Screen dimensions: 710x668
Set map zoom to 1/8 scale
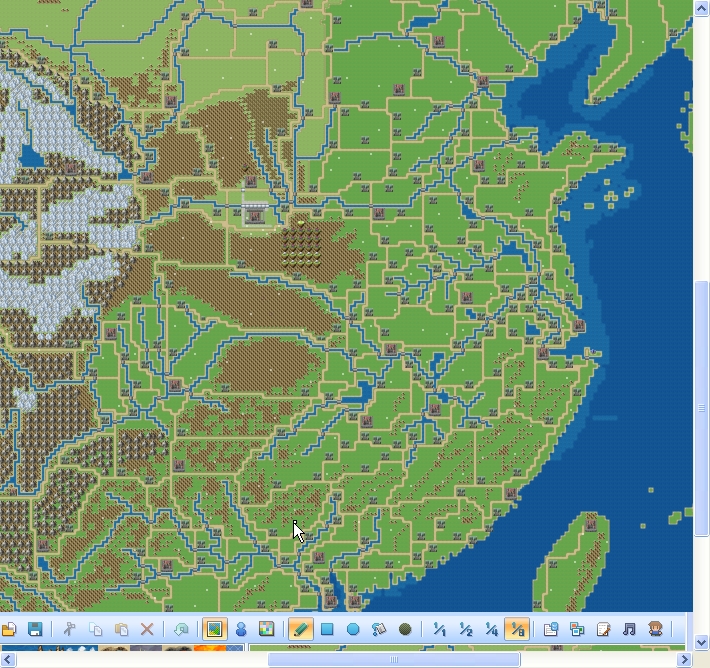(517, 629)
